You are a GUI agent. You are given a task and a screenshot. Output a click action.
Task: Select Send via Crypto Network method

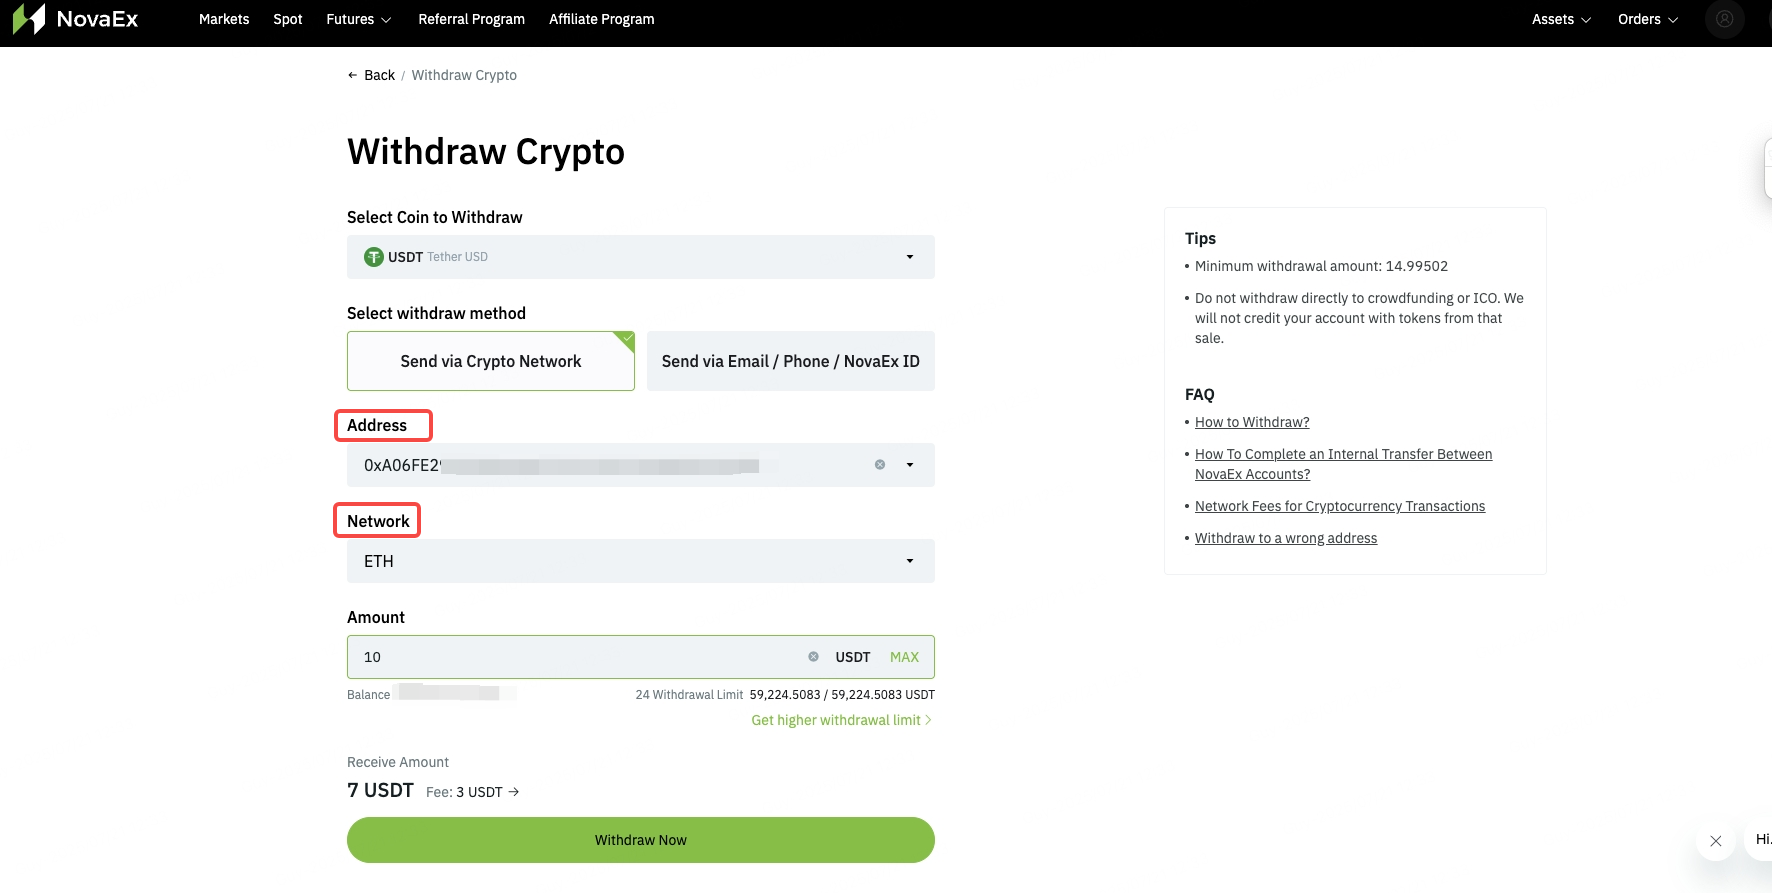pyautogui.click(x=490, y=361)
